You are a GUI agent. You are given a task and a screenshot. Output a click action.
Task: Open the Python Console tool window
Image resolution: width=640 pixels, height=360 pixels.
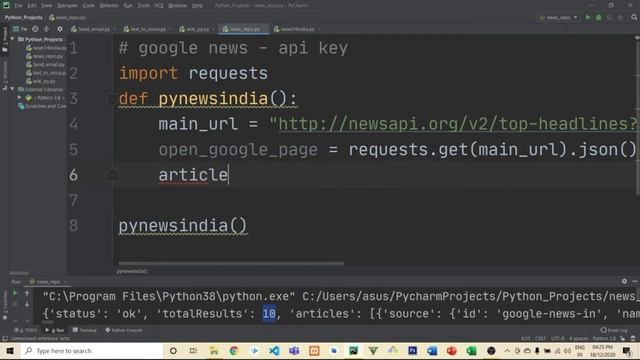(124, 330)
